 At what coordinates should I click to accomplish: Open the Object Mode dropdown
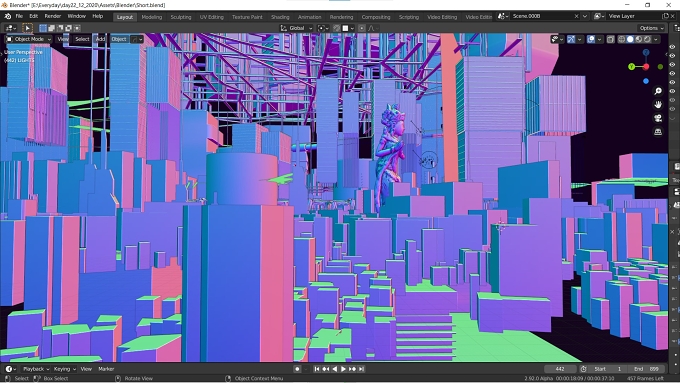pos(29,39)
